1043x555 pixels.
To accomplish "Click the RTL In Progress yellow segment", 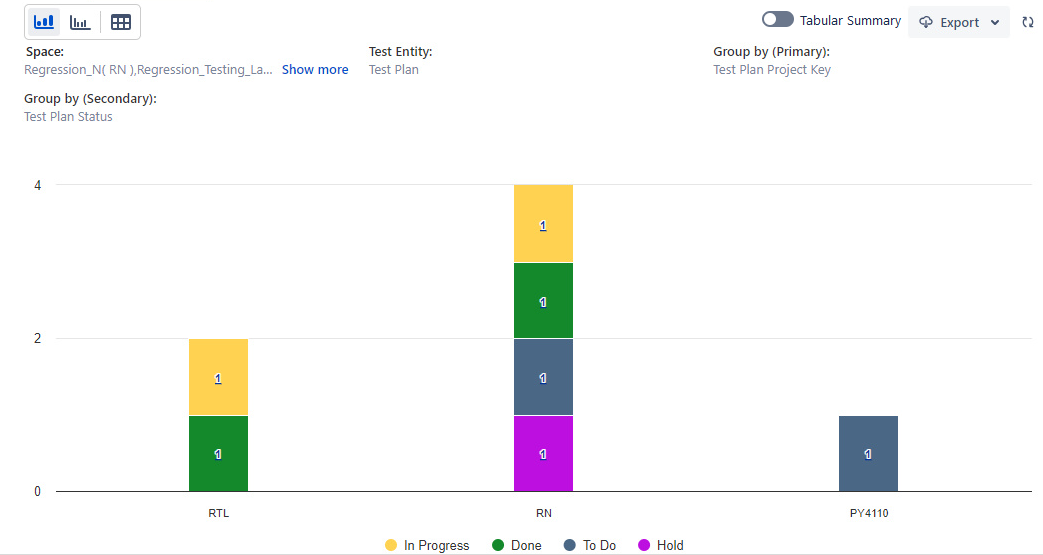I will coord(218,377).
